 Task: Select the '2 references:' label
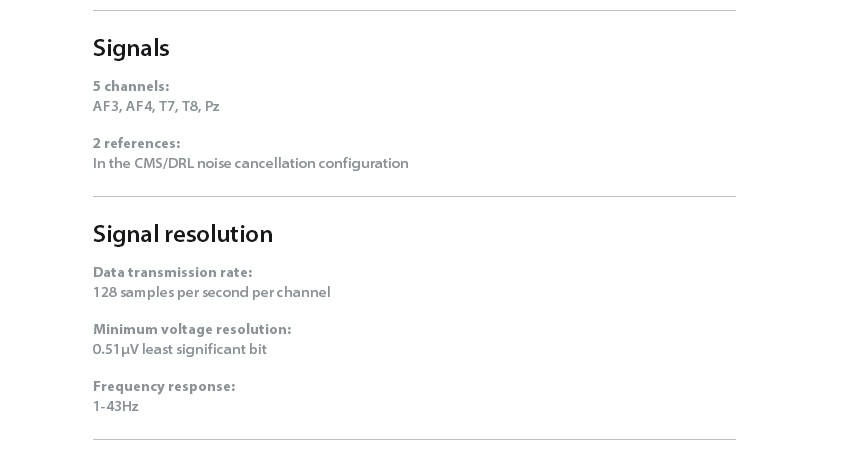pos(136,143)
